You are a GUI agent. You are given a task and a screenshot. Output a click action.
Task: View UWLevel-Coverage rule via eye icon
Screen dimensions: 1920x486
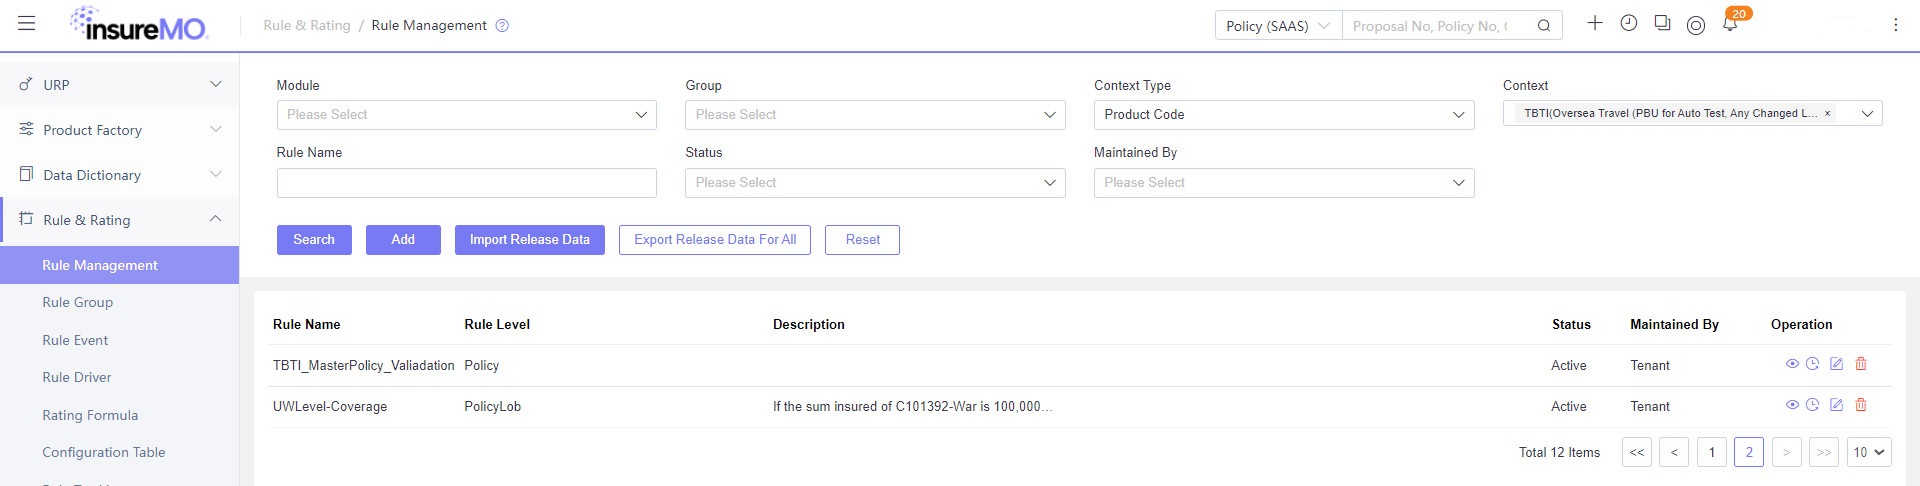1792,405
